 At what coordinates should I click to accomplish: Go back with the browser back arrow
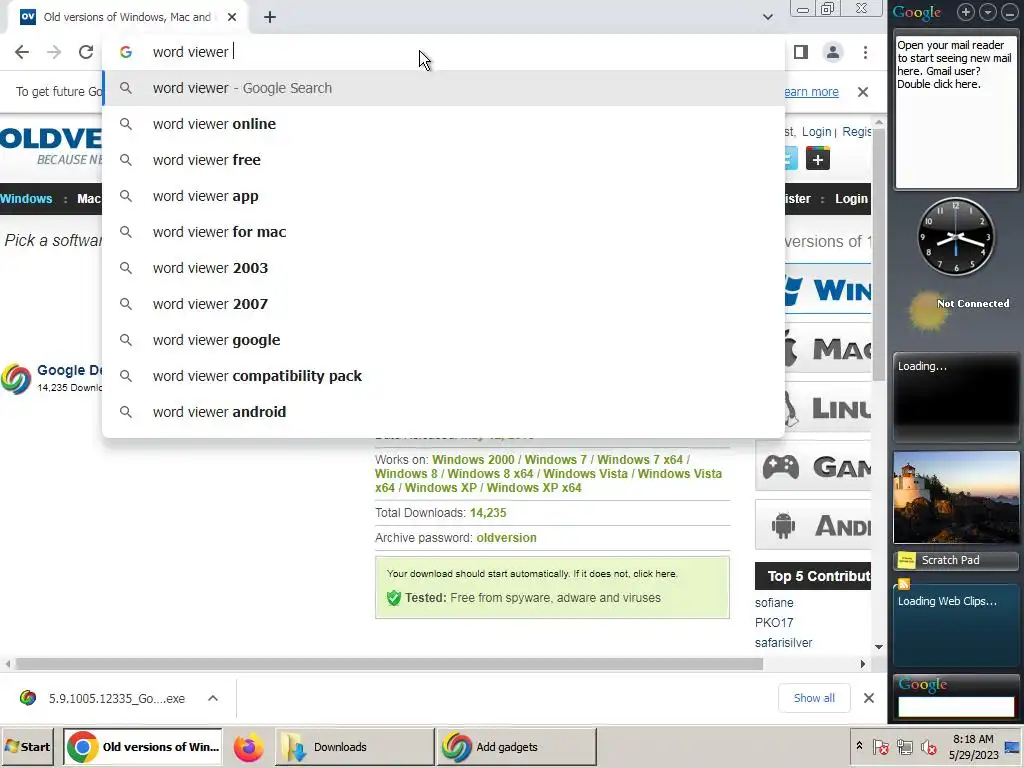pyautogui.click(x=22, y=52)
